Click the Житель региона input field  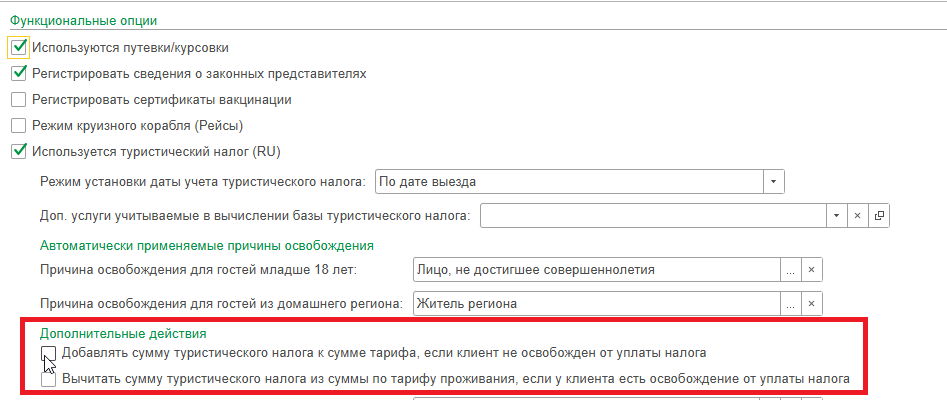click(597, 304)
